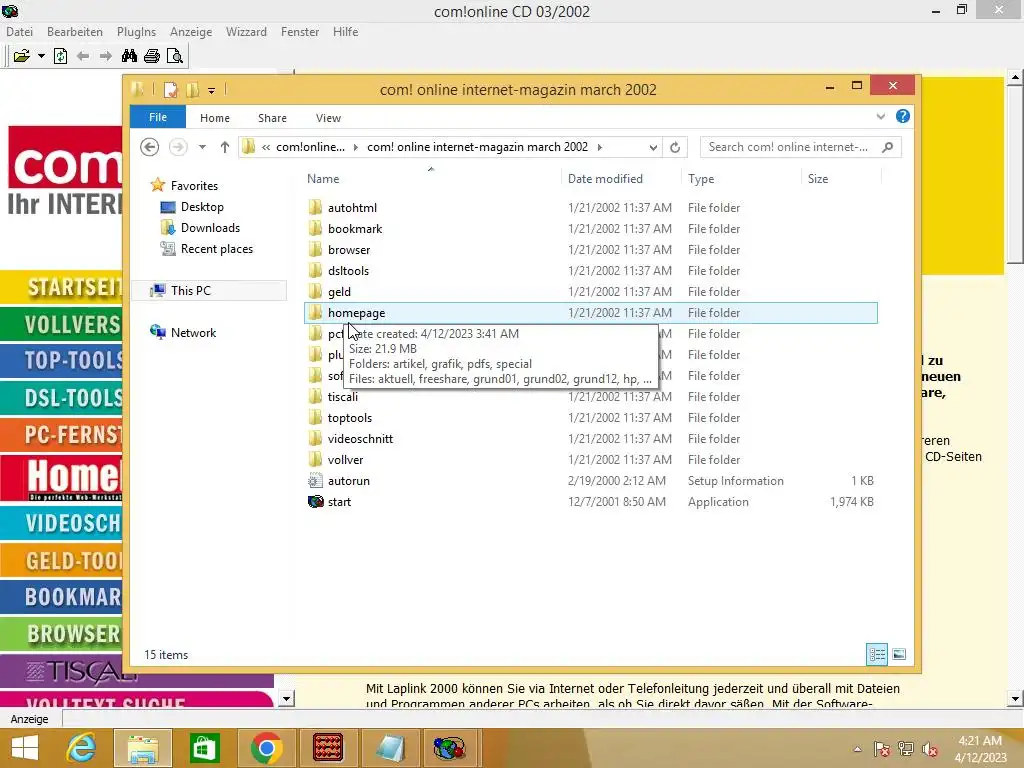Screen dimensions: 1024x768
Task: Sort by the Size column header
Action: tap(818, 179)
